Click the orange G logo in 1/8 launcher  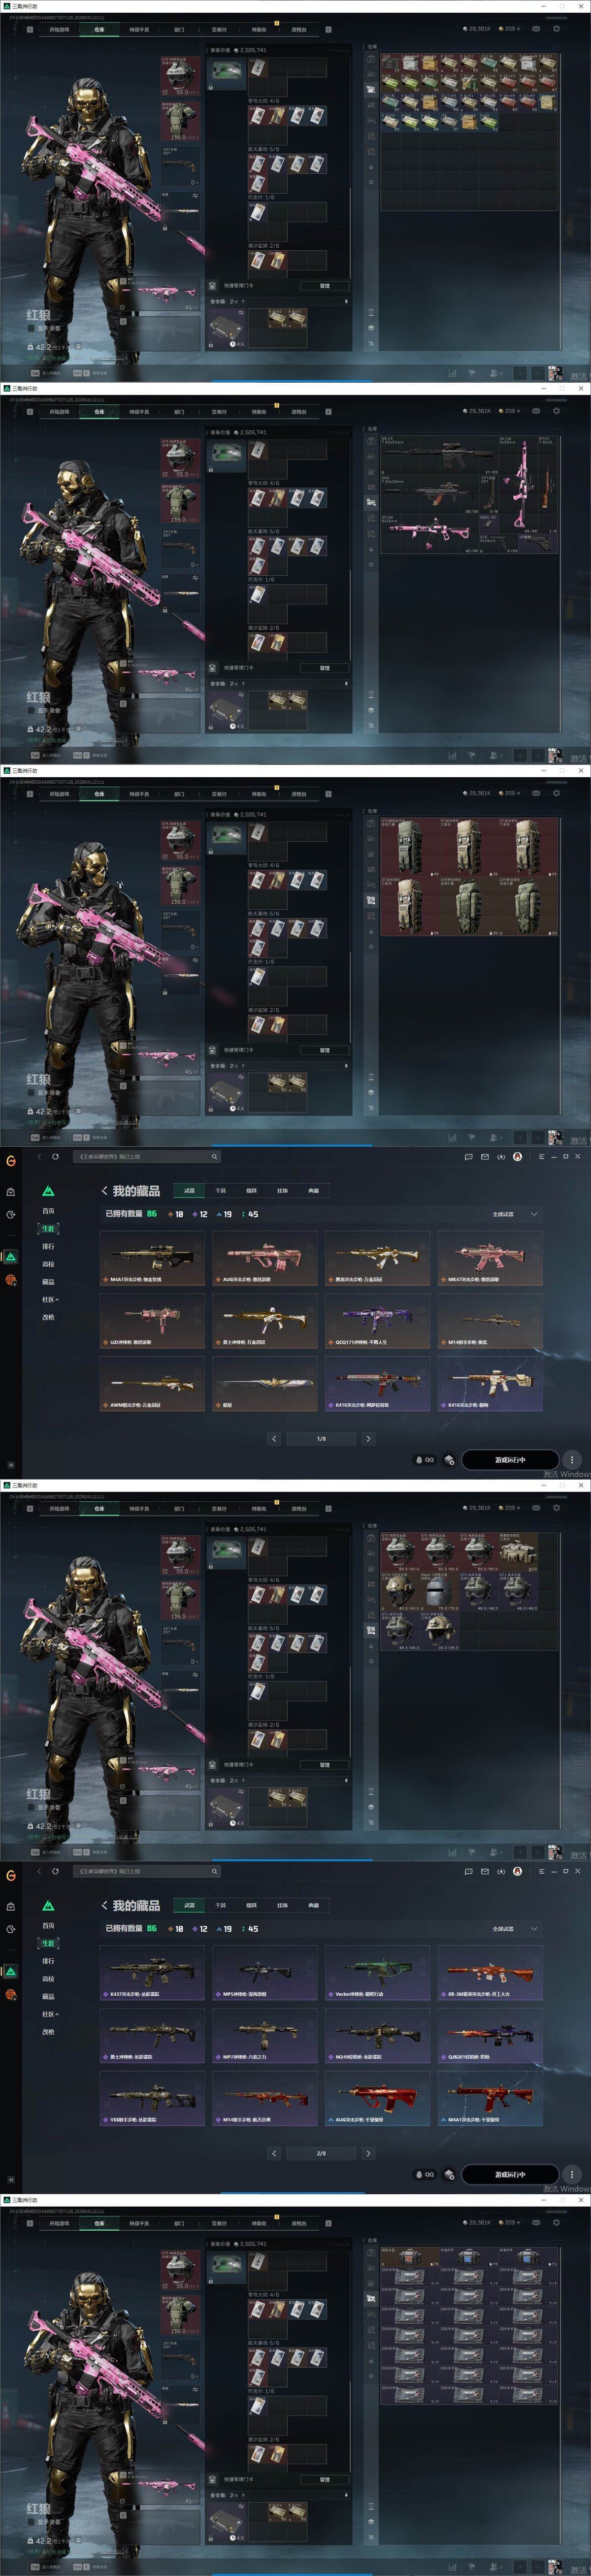pyautogui.click(x=11, y=1161)
